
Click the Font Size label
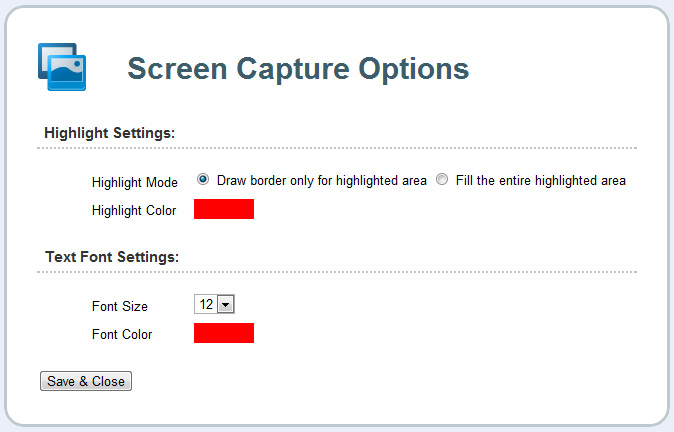point(119,306)
